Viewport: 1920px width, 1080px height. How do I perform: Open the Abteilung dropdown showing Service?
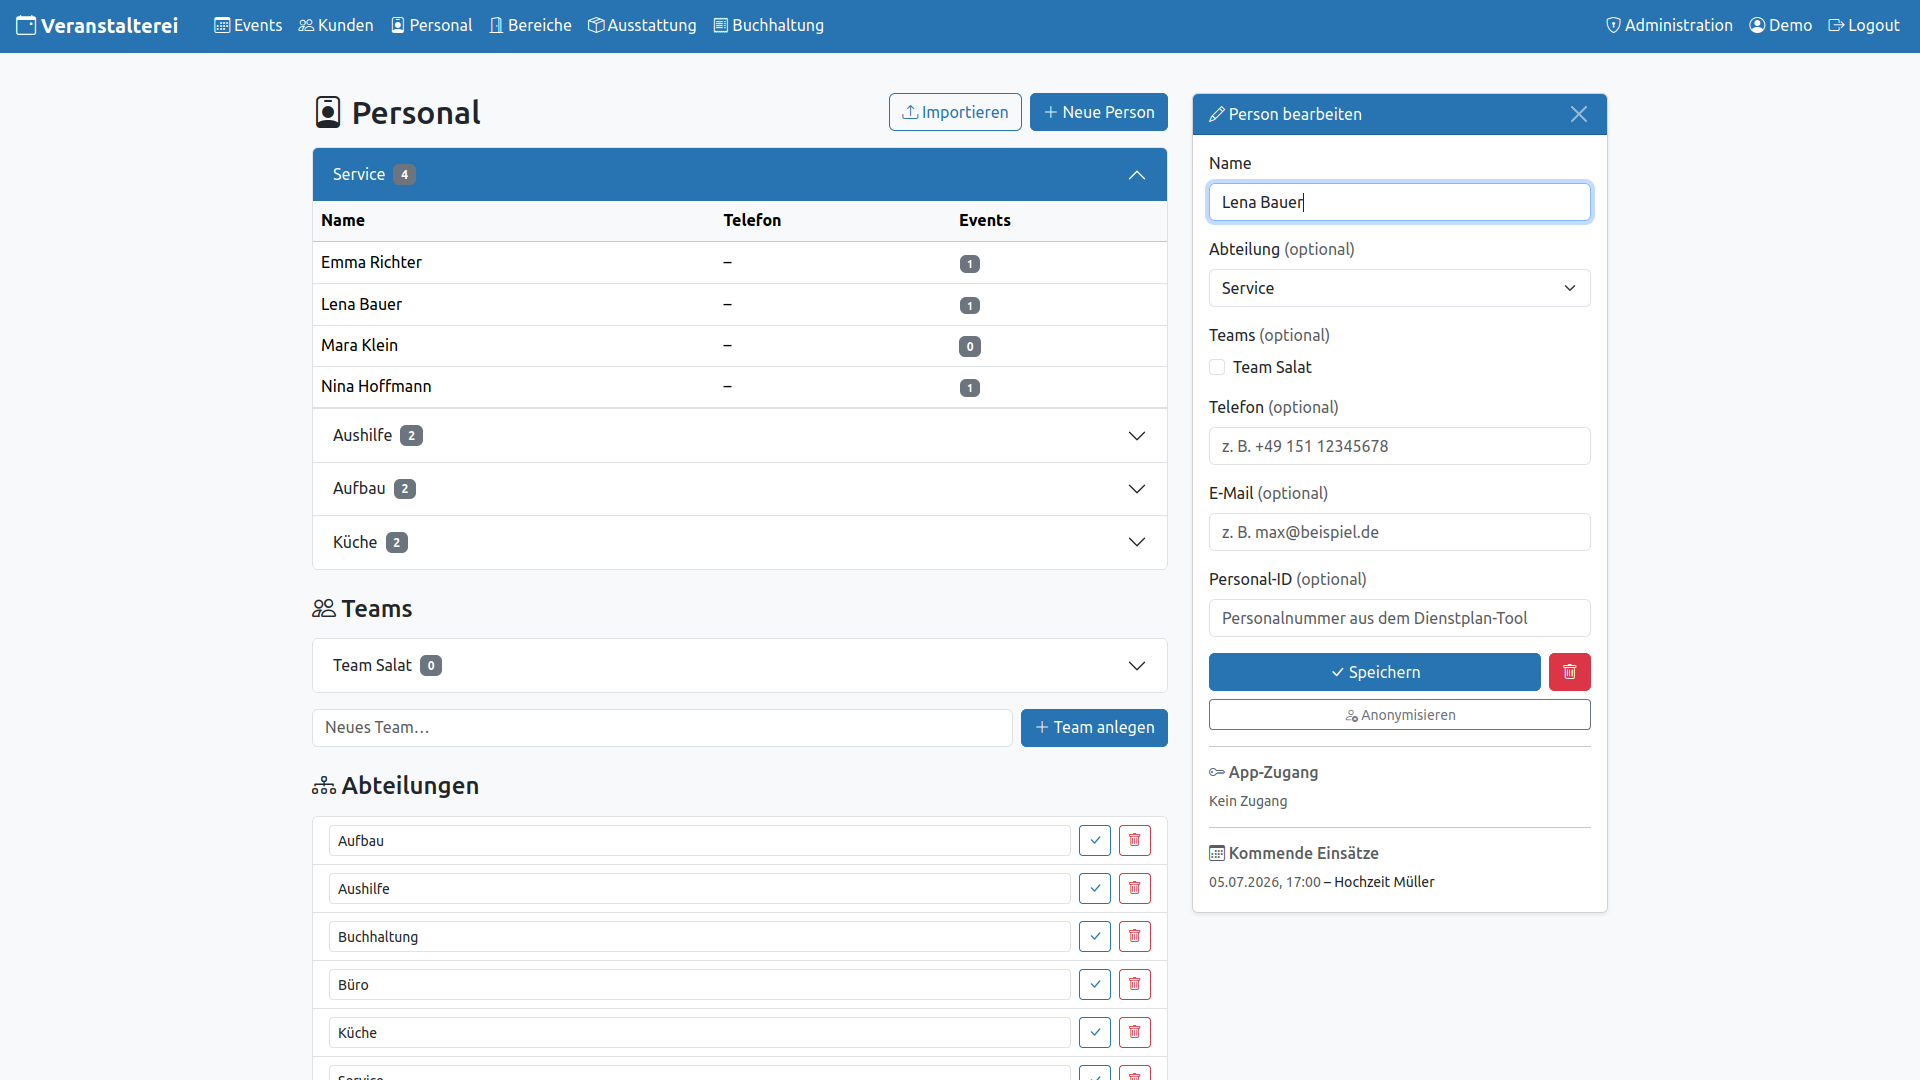tap(1399, 288)
